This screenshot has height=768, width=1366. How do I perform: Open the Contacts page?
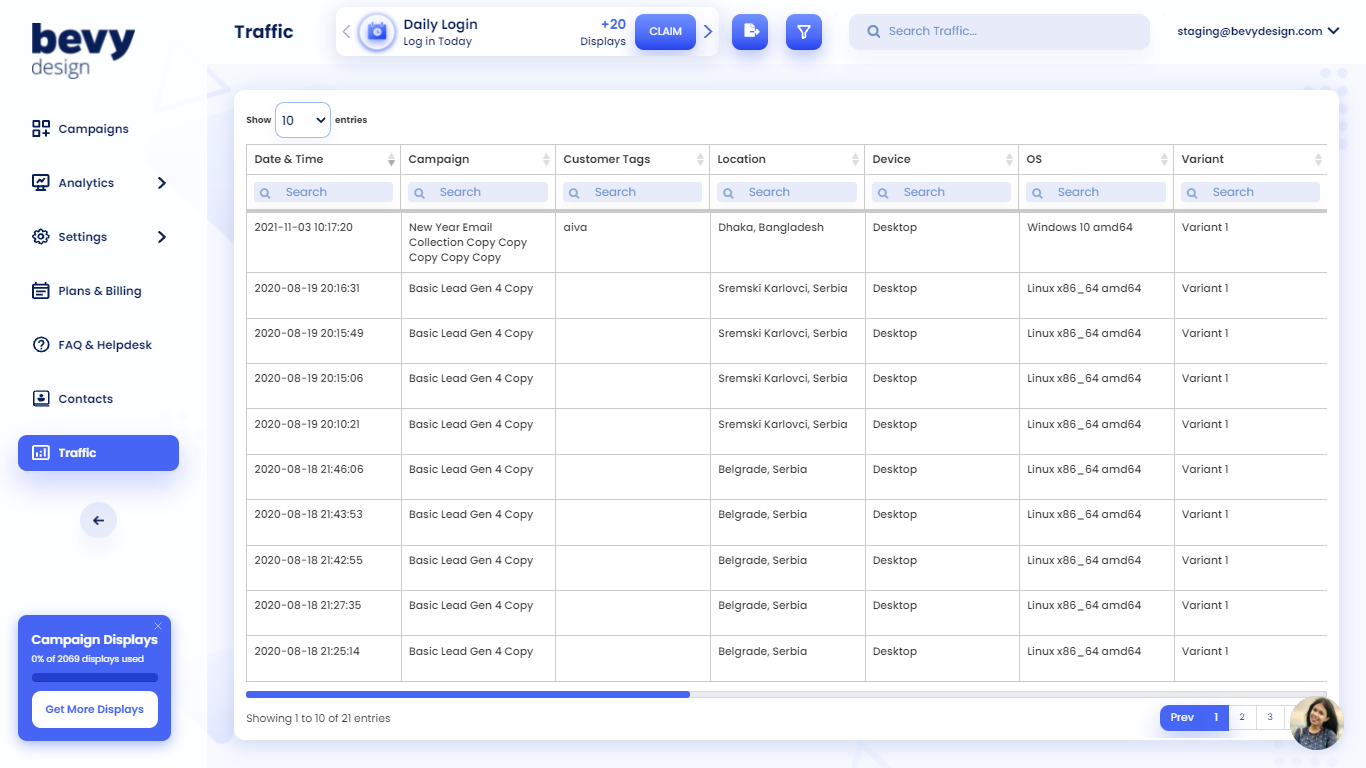[x=85, y=398]
